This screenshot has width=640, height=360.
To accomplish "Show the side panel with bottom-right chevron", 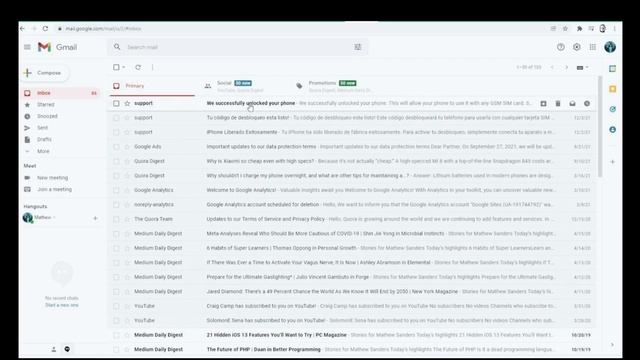I will pos(612,345).
